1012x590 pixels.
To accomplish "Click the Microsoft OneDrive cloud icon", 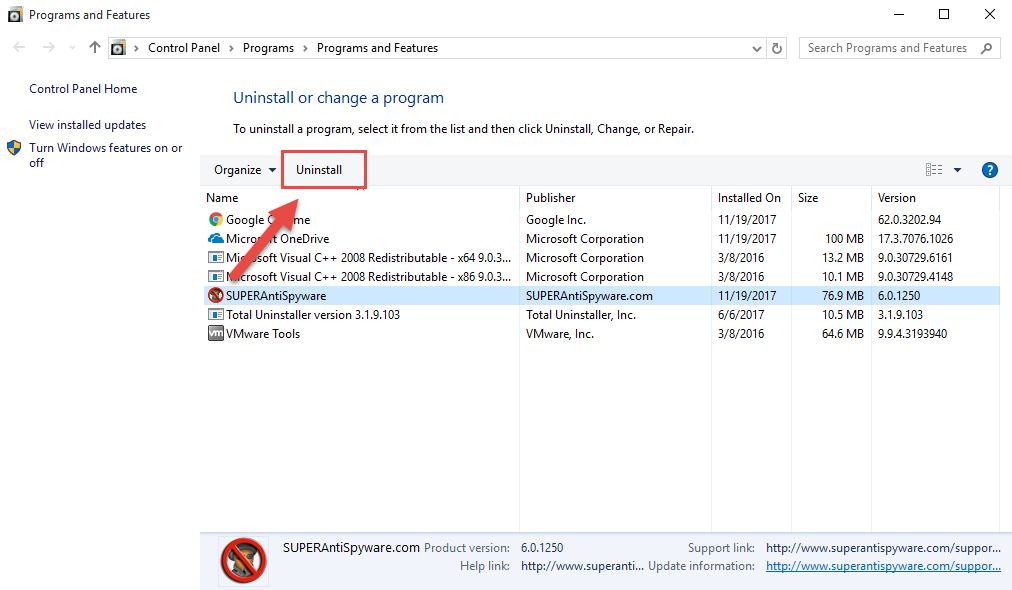I will [x=216, y=239].
